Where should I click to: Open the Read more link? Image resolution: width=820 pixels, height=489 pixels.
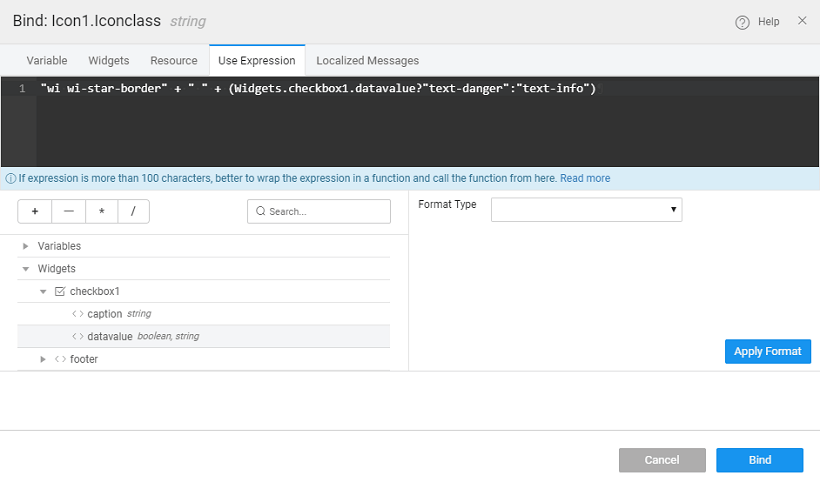[x=585, y=179]
